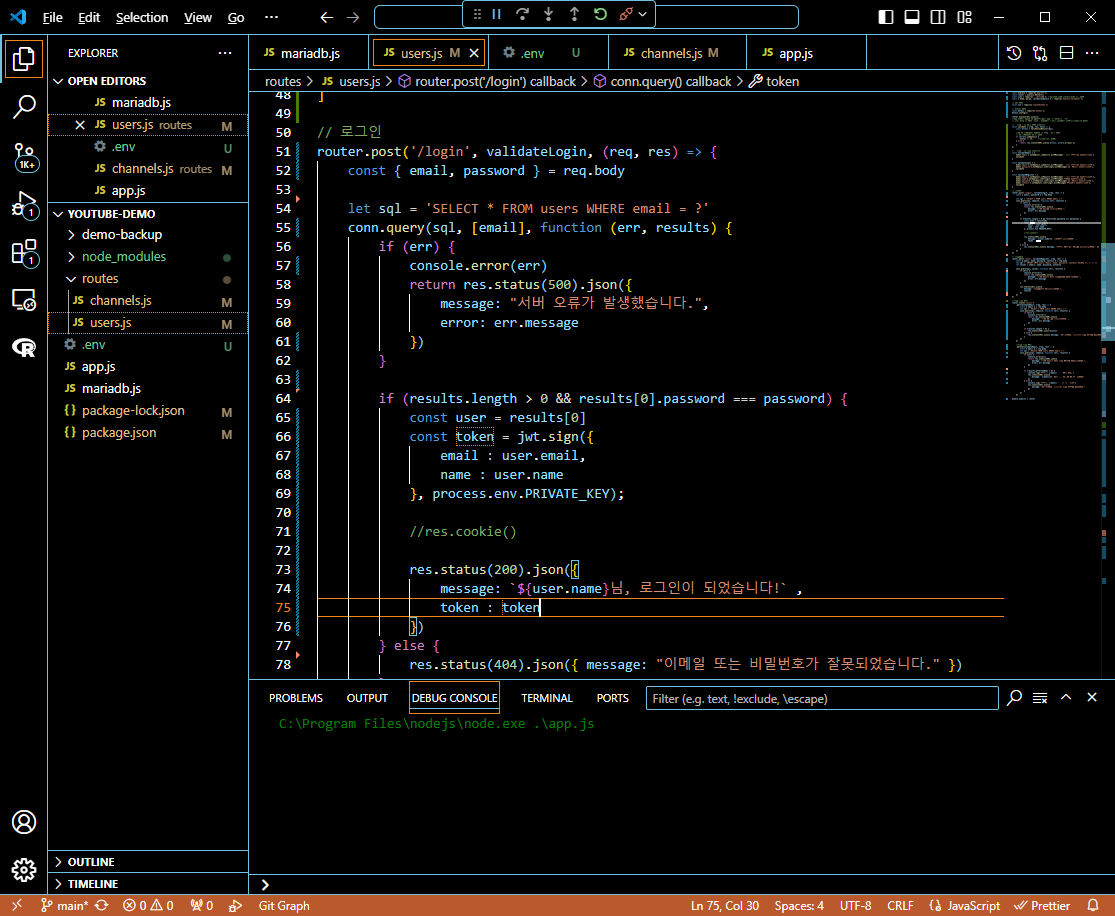1115x916 pixels.
Task: Open the Go menu
Action: [x=236, y=17]
